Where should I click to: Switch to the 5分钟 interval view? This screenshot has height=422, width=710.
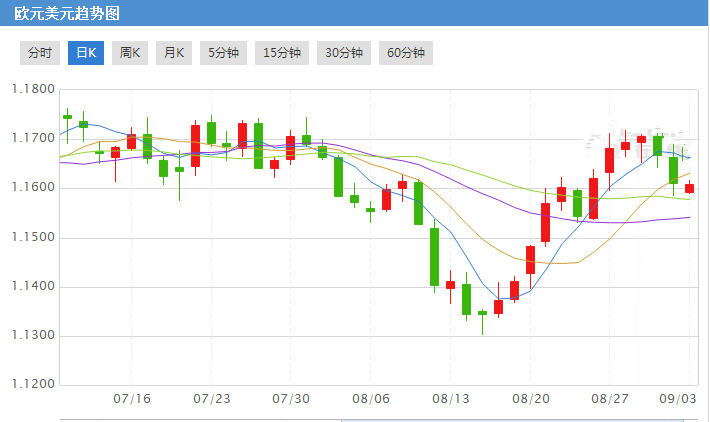click(224, 53)
